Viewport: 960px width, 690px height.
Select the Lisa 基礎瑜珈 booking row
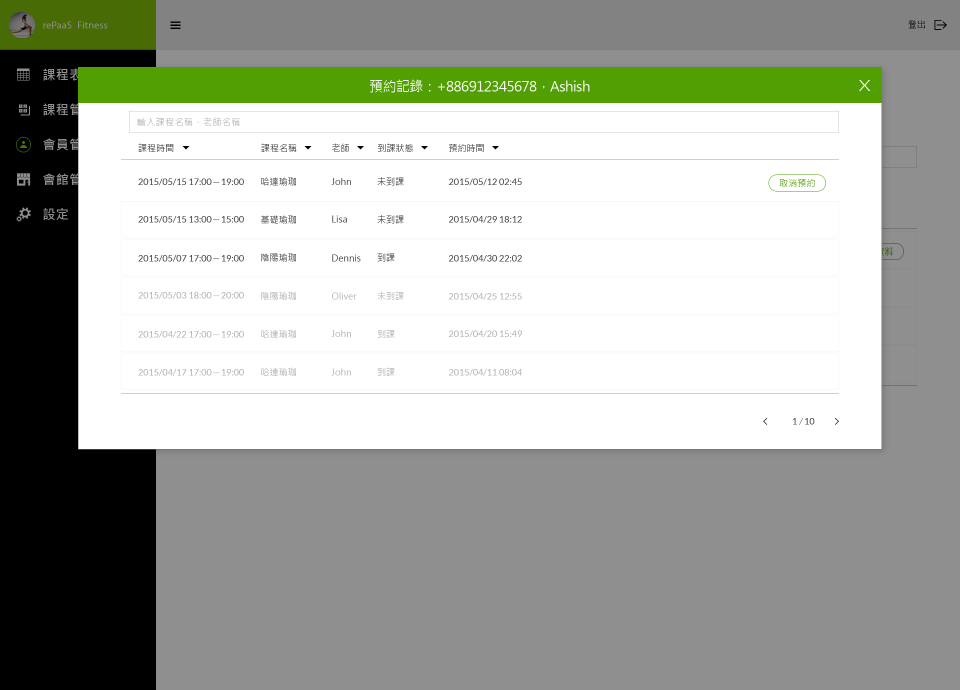coord(479,219)
